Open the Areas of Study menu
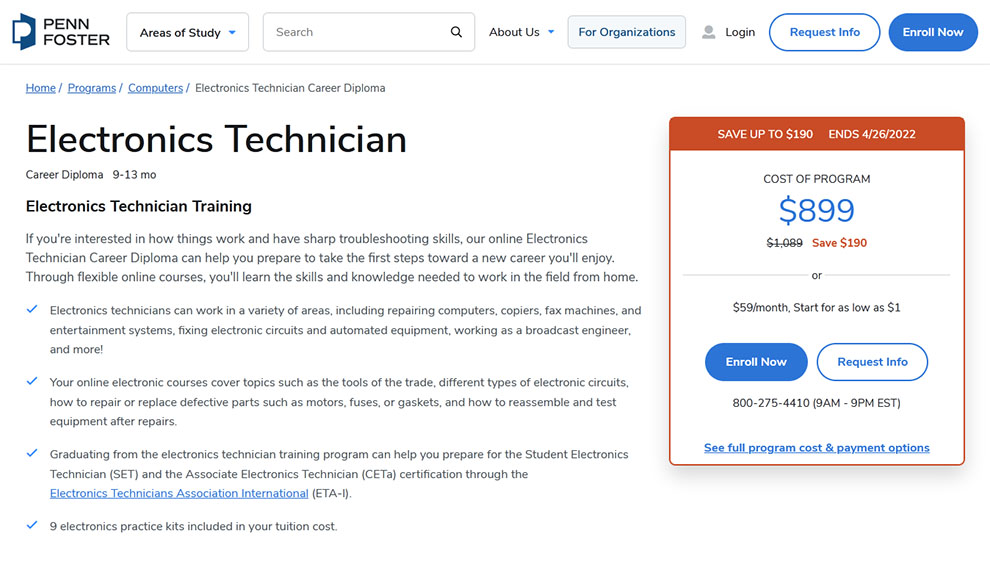 (x=188, y=32)
